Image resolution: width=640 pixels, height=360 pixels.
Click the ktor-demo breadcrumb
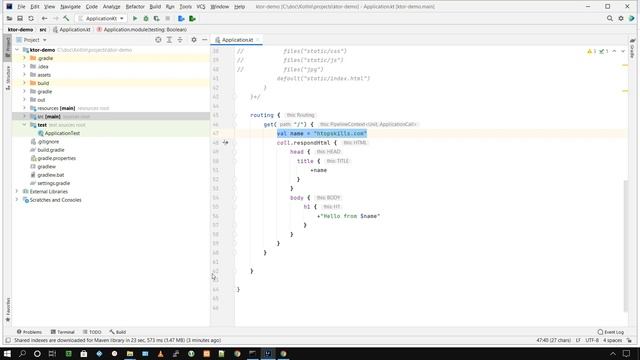pos(20,29)
